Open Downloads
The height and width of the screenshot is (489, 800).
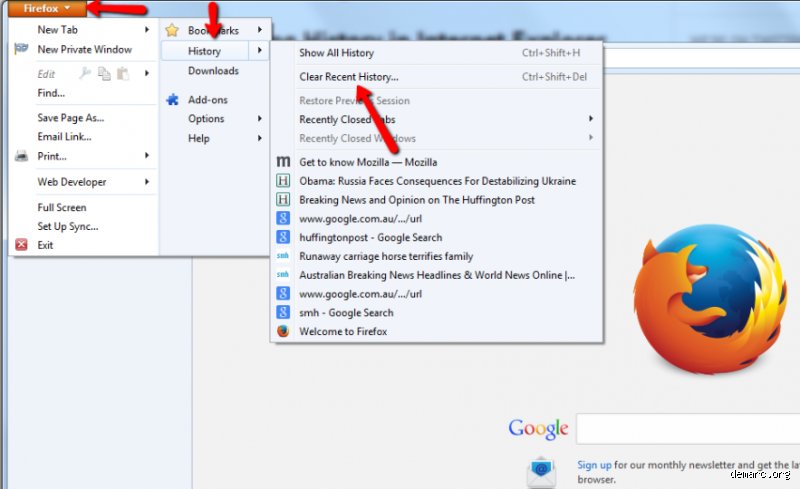pyautogui.click(x=213, y=70)
